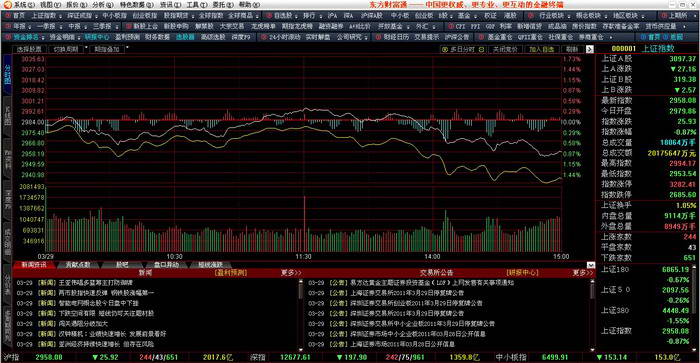Click the red icon beside 年报
The height and width of the screenshot is (363, 700).
(x=8, y=26)
